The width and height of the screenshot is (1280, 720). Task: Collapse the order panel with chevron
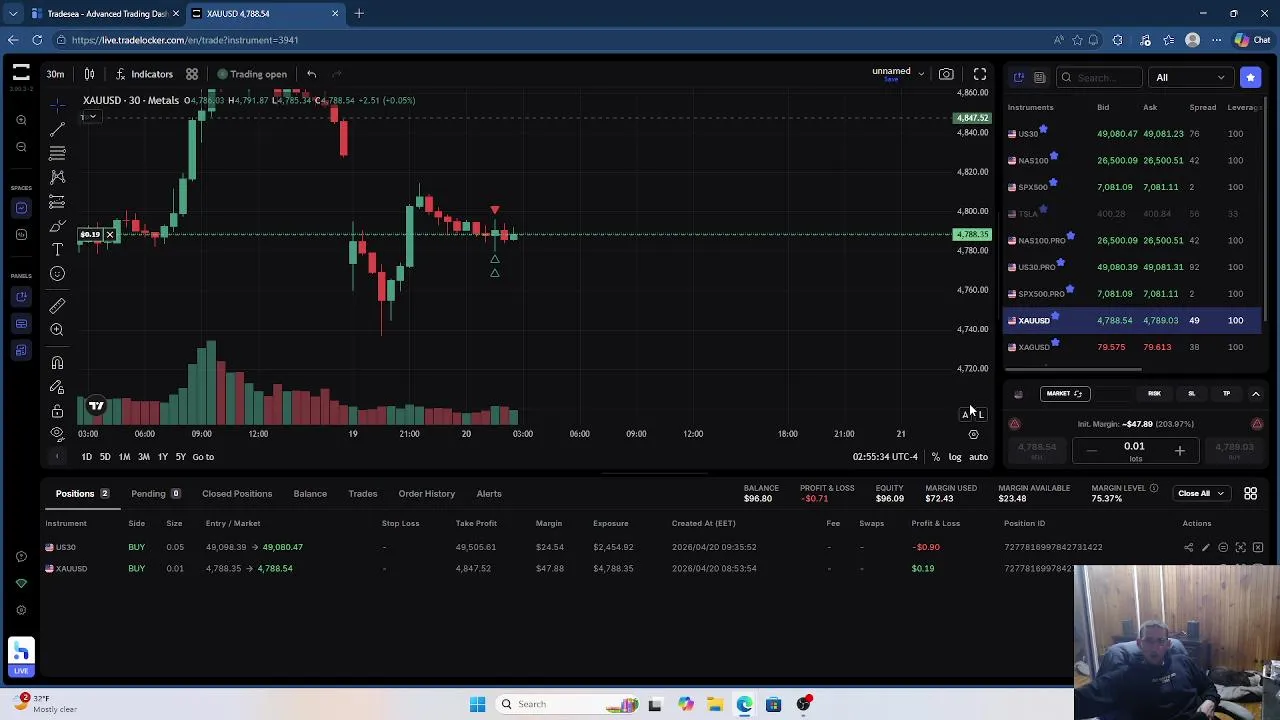click(x=1256, y=394)
